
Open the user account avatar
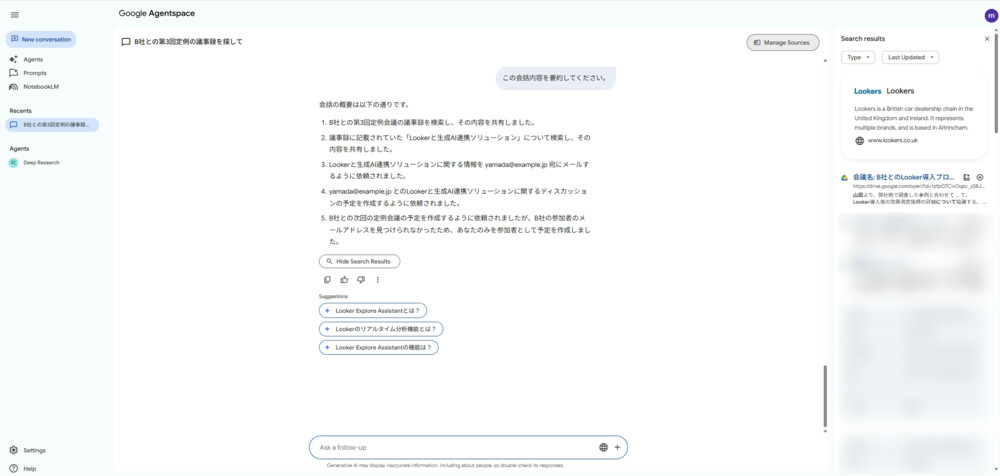coord(990,16)
